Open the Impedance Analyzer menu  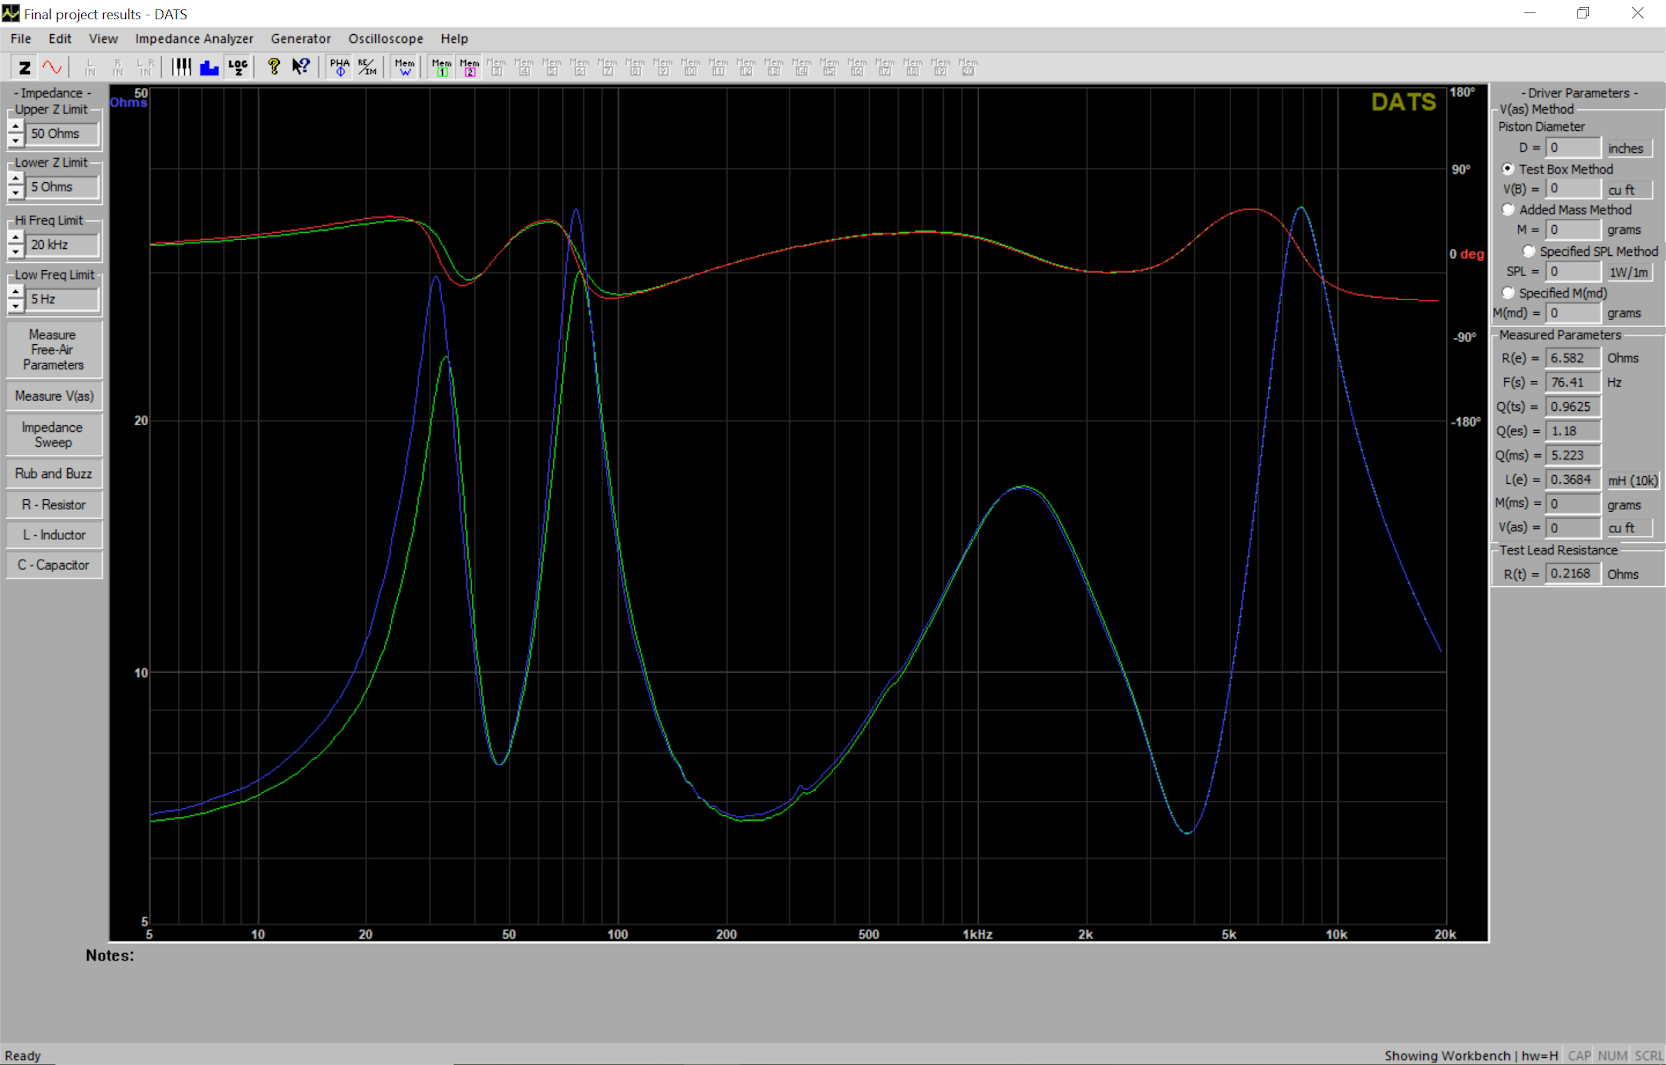tap(194, 39)
